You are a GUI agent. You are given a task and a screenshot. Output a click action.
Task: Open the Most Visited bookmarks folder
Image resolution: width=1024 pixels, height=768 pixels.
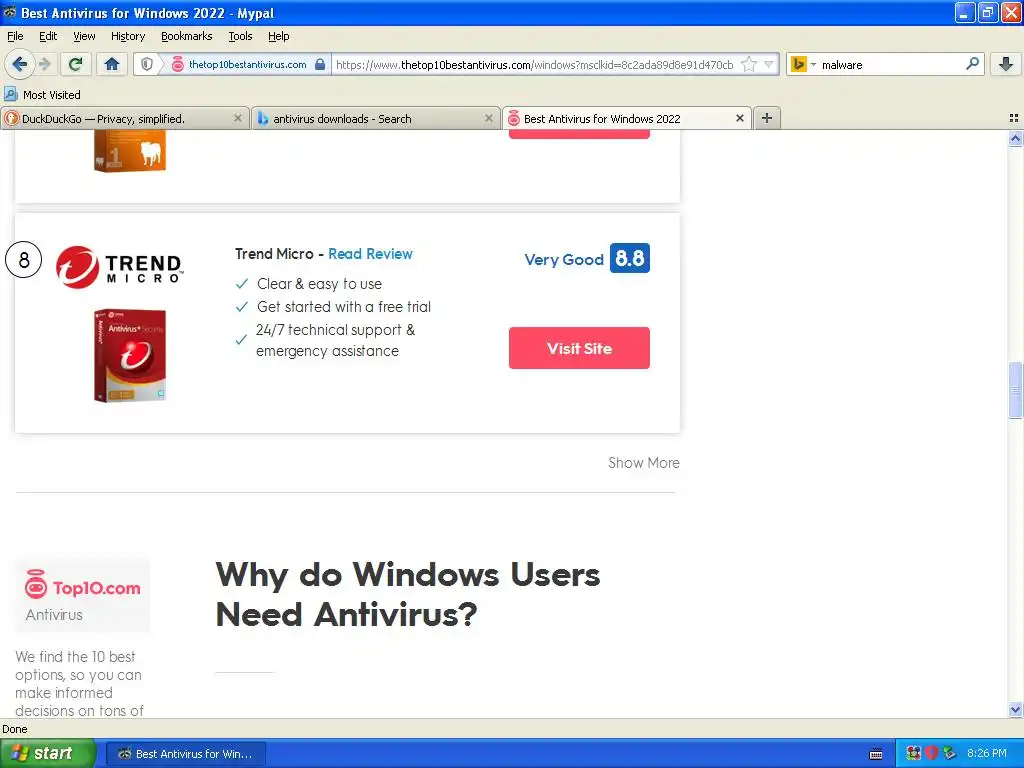[42, 95]
